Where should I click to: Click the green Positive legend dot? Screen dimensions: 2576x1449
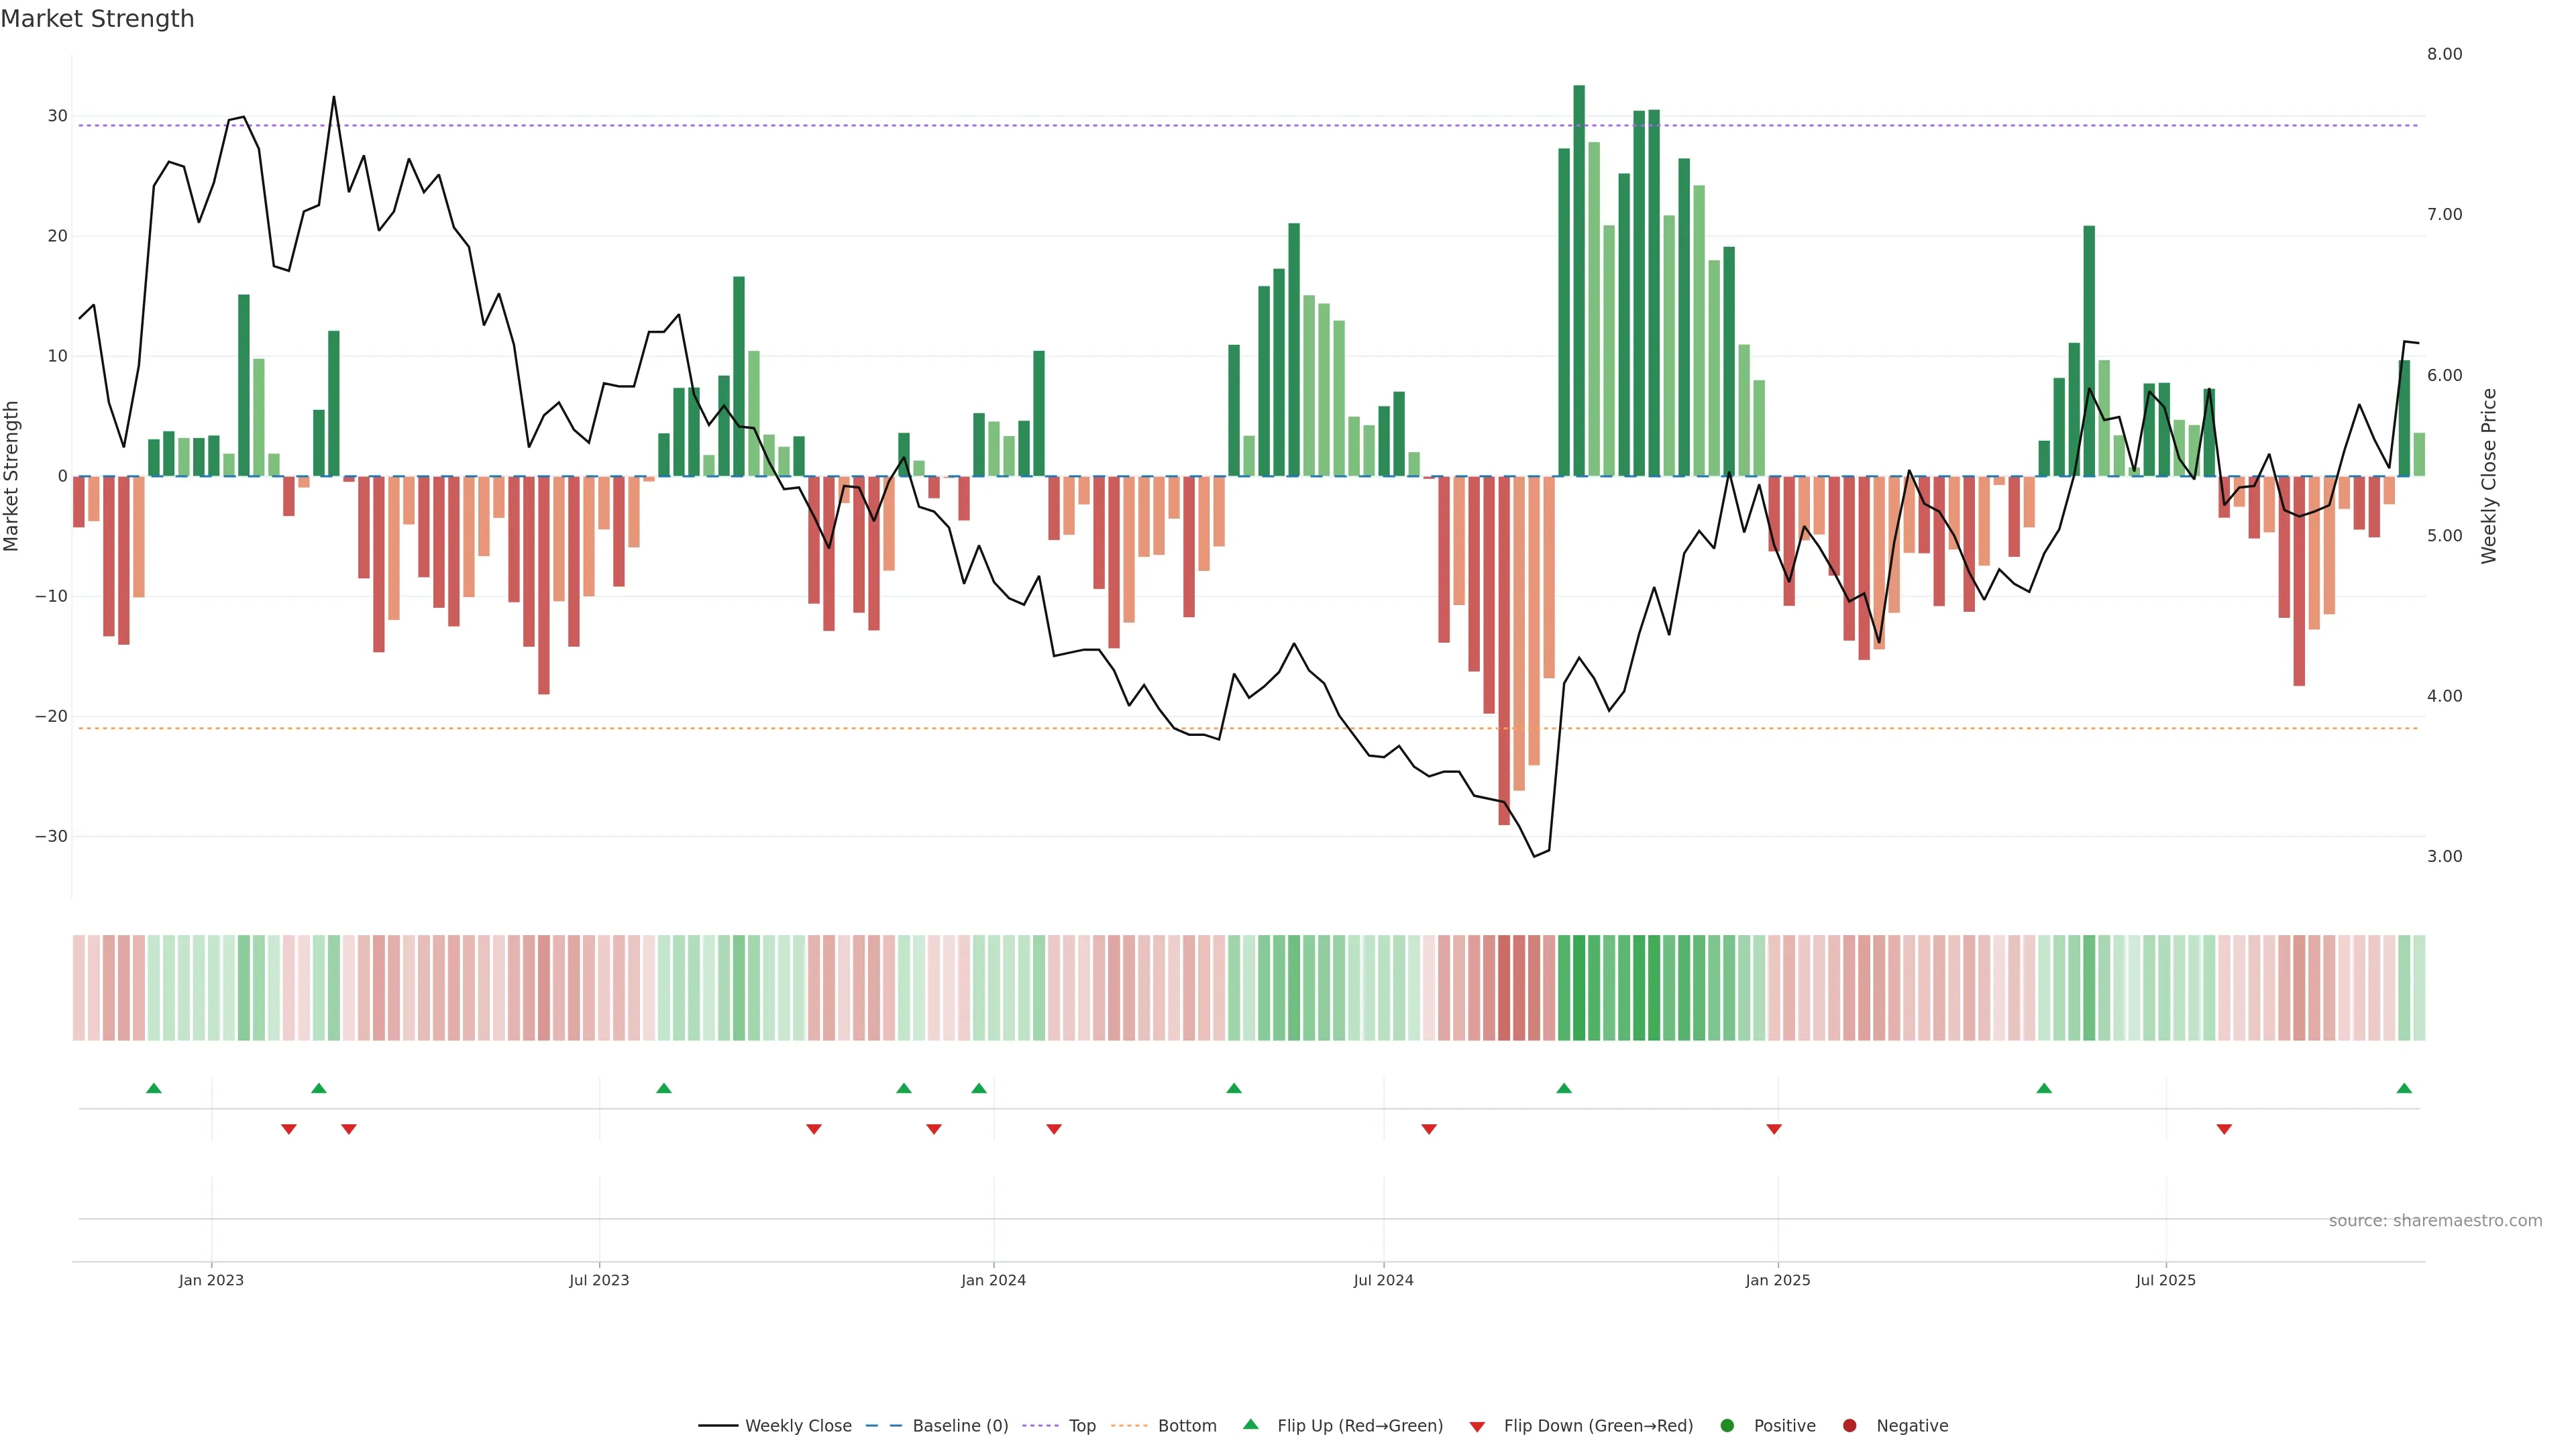[x=1727, y=1426]
